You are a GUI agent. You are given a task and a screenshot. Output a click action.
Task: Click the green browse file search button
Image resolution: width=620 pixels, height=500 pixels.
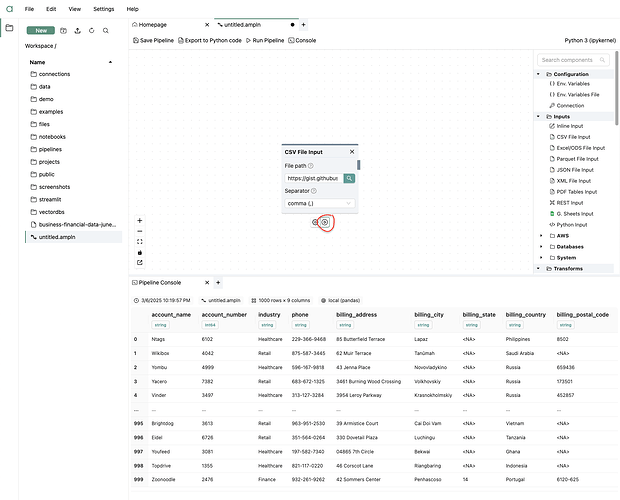pos(349,179)
